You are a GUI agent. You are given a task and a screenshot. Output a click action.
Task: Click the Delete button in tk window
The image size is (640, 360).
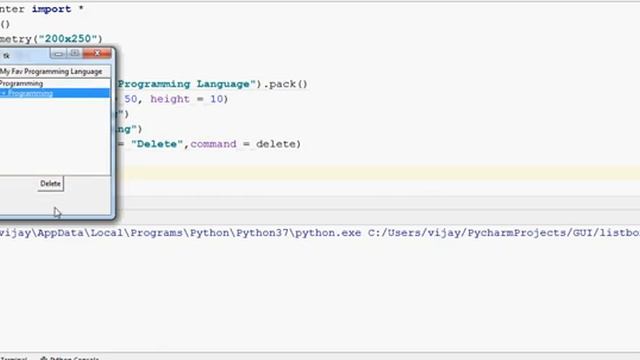(x=51, y=184)
